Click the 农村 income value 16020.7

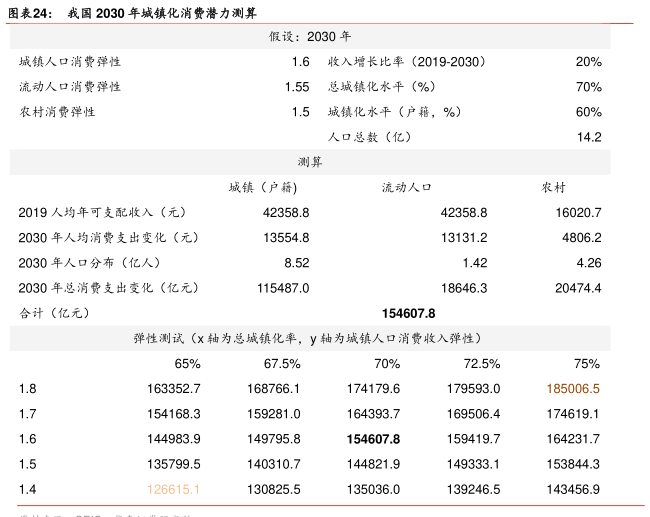[578, 212]
